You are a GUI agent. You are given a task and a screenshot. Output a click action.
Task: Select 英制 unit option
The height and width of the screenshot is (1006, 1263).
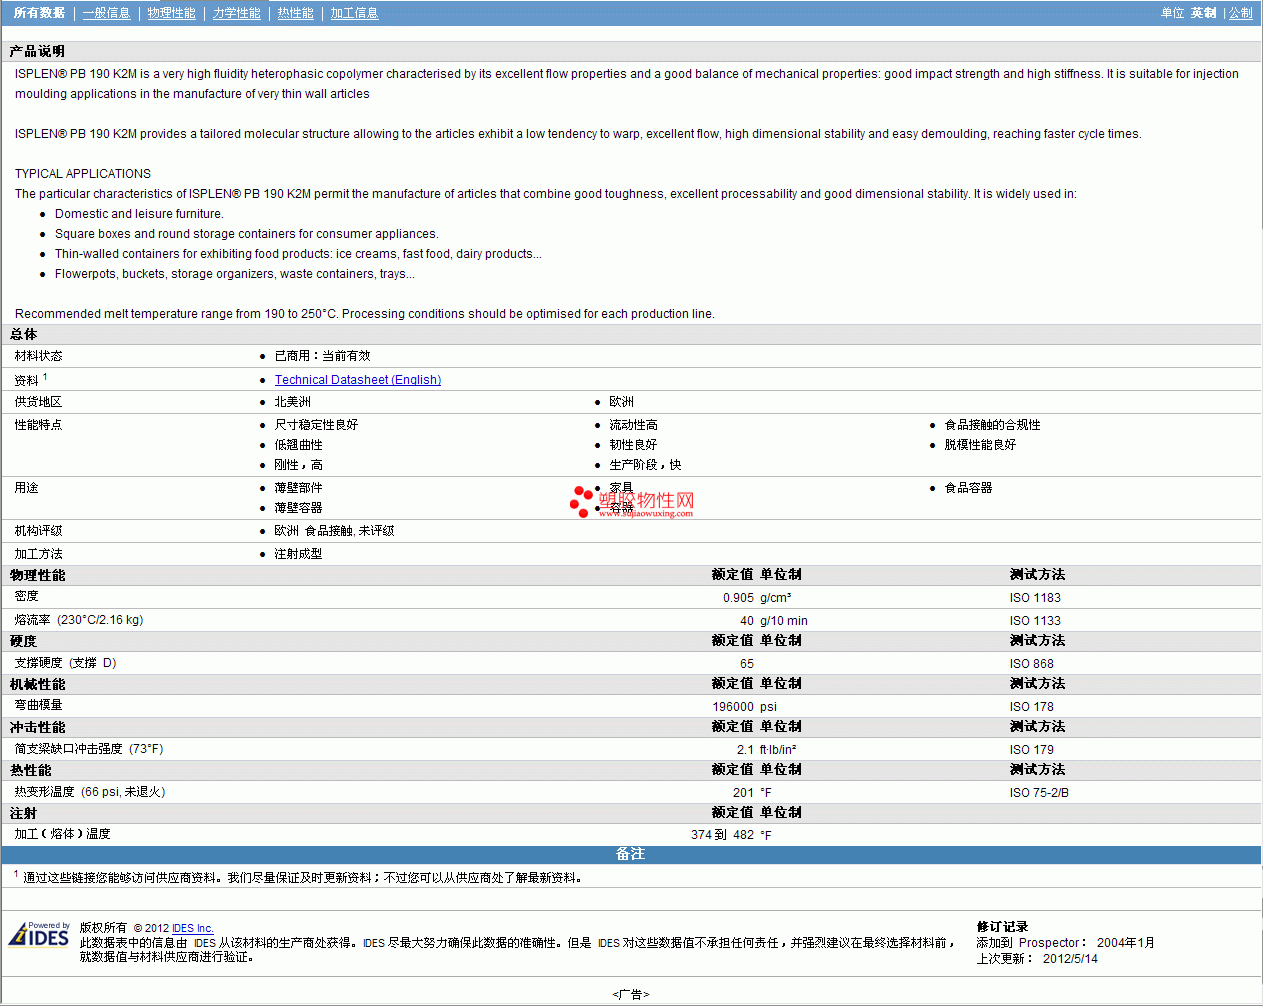pyautogui.click(x=1203, y=13)
